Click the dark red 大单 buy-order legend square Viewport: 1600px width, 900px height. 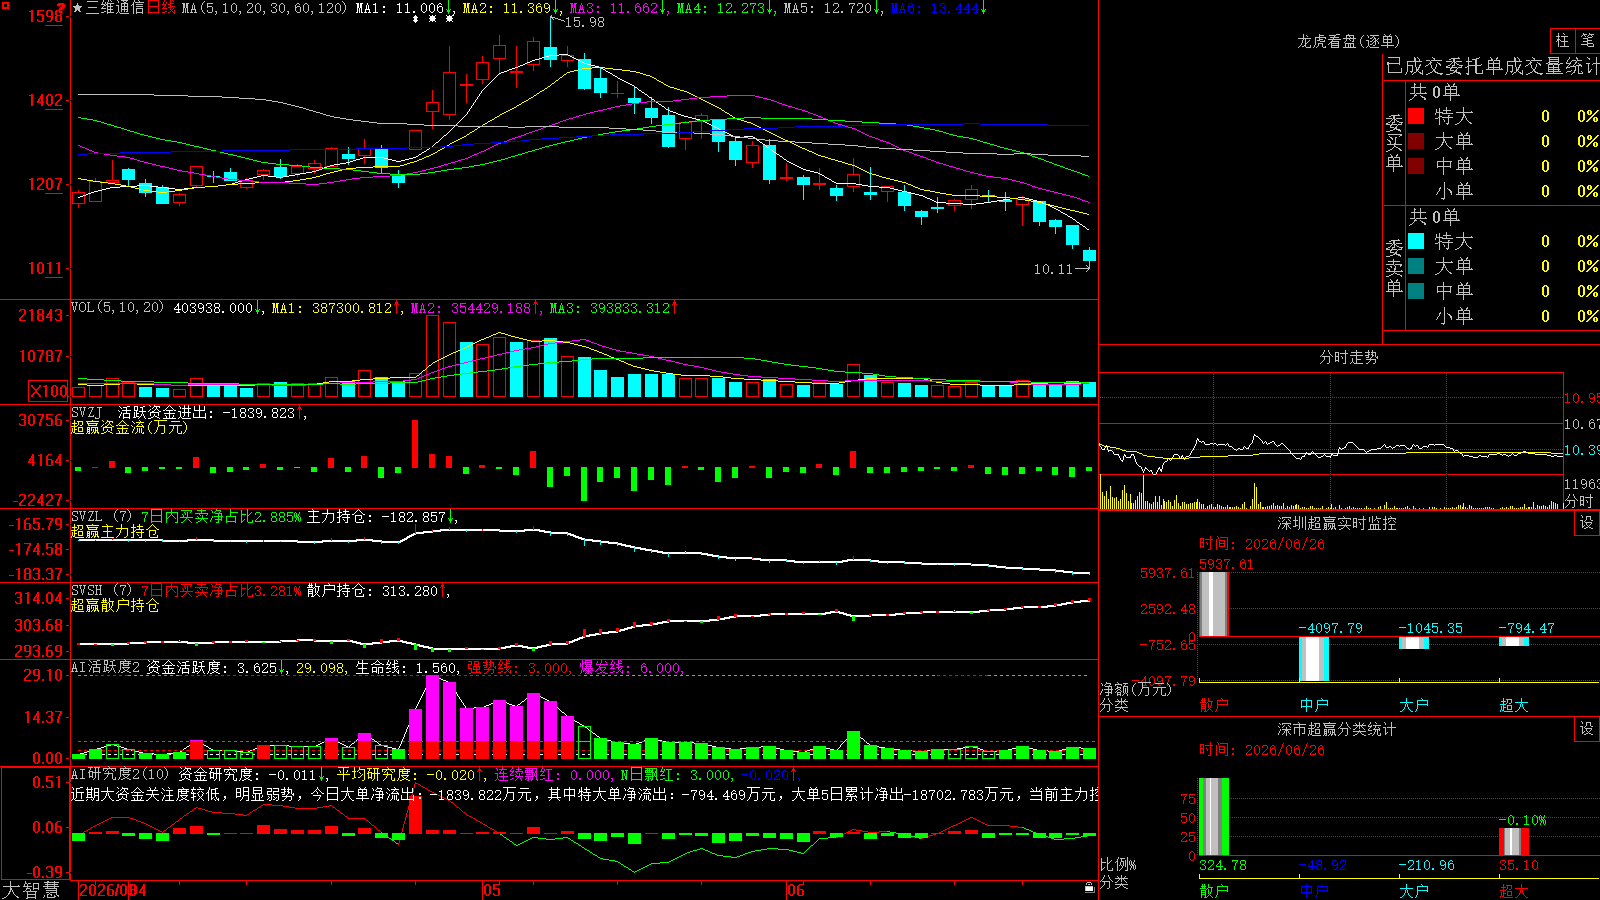point(1416,141)
